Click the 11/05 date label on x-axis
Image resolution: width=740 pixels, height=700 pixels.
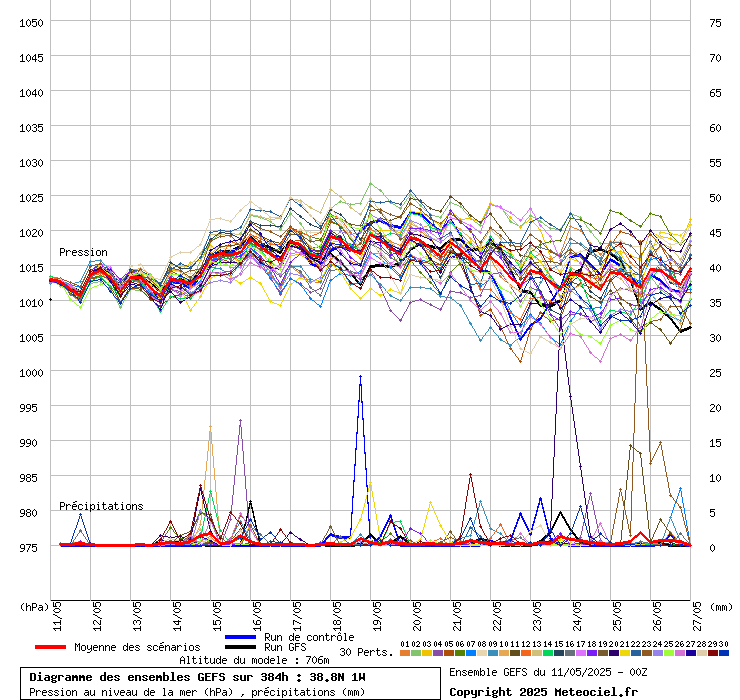point(58,616)
